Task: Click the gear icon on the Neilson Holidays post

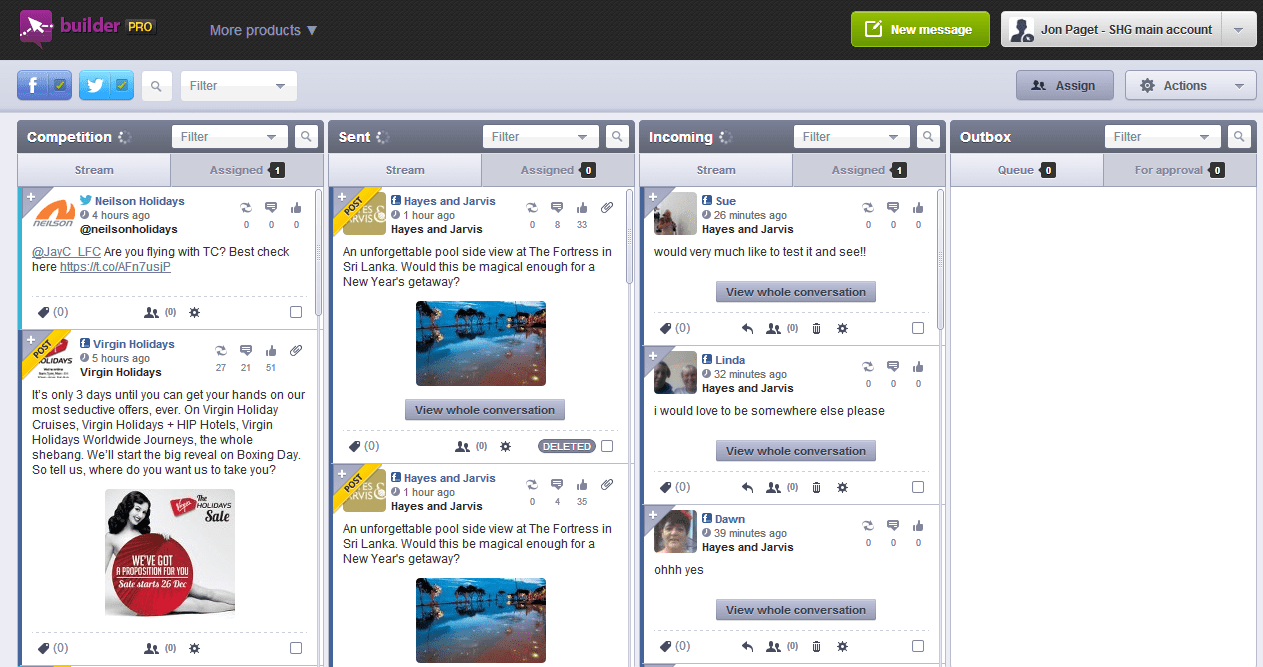Action: 194,312
